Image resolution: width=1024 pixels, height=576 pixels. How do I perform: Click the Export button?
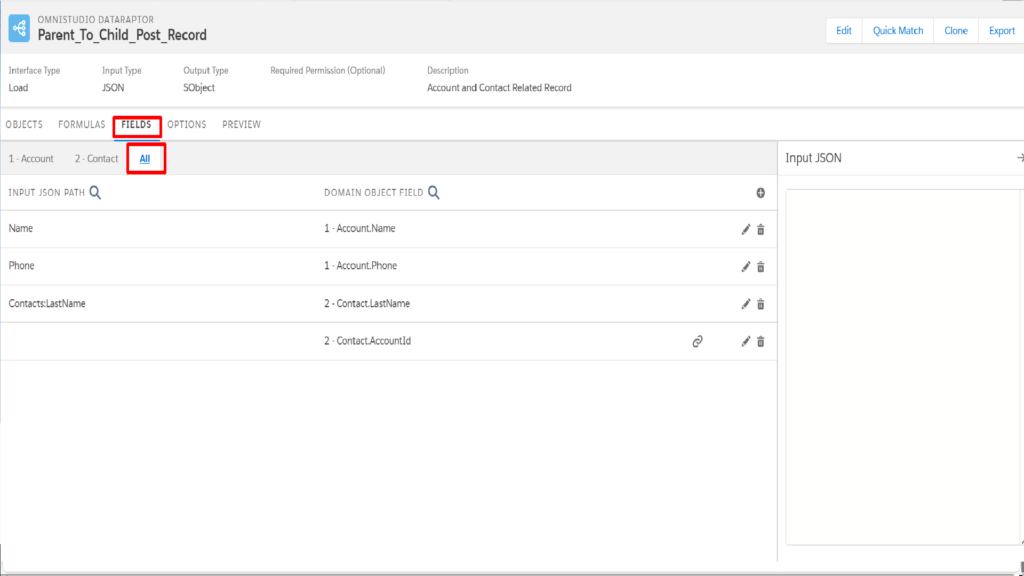[1001, 31]
